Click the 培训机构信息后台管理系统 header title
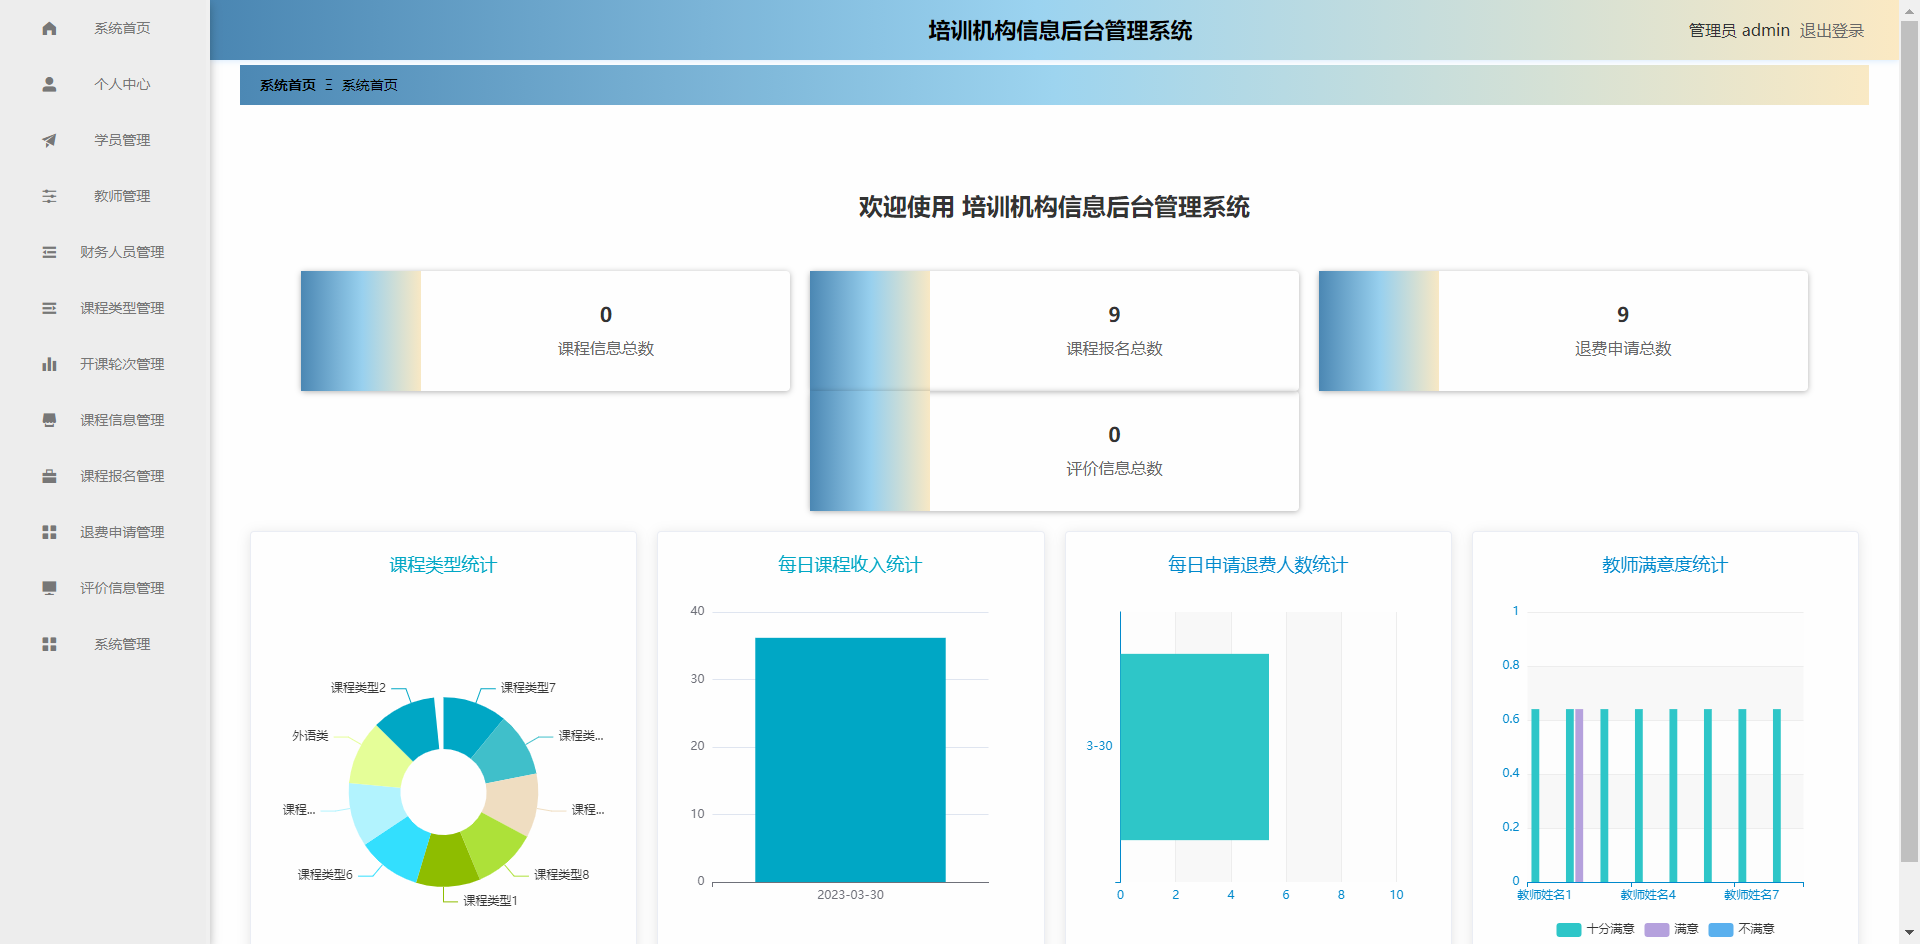This screenshot has height=944, width=1920. (1060, 31)
